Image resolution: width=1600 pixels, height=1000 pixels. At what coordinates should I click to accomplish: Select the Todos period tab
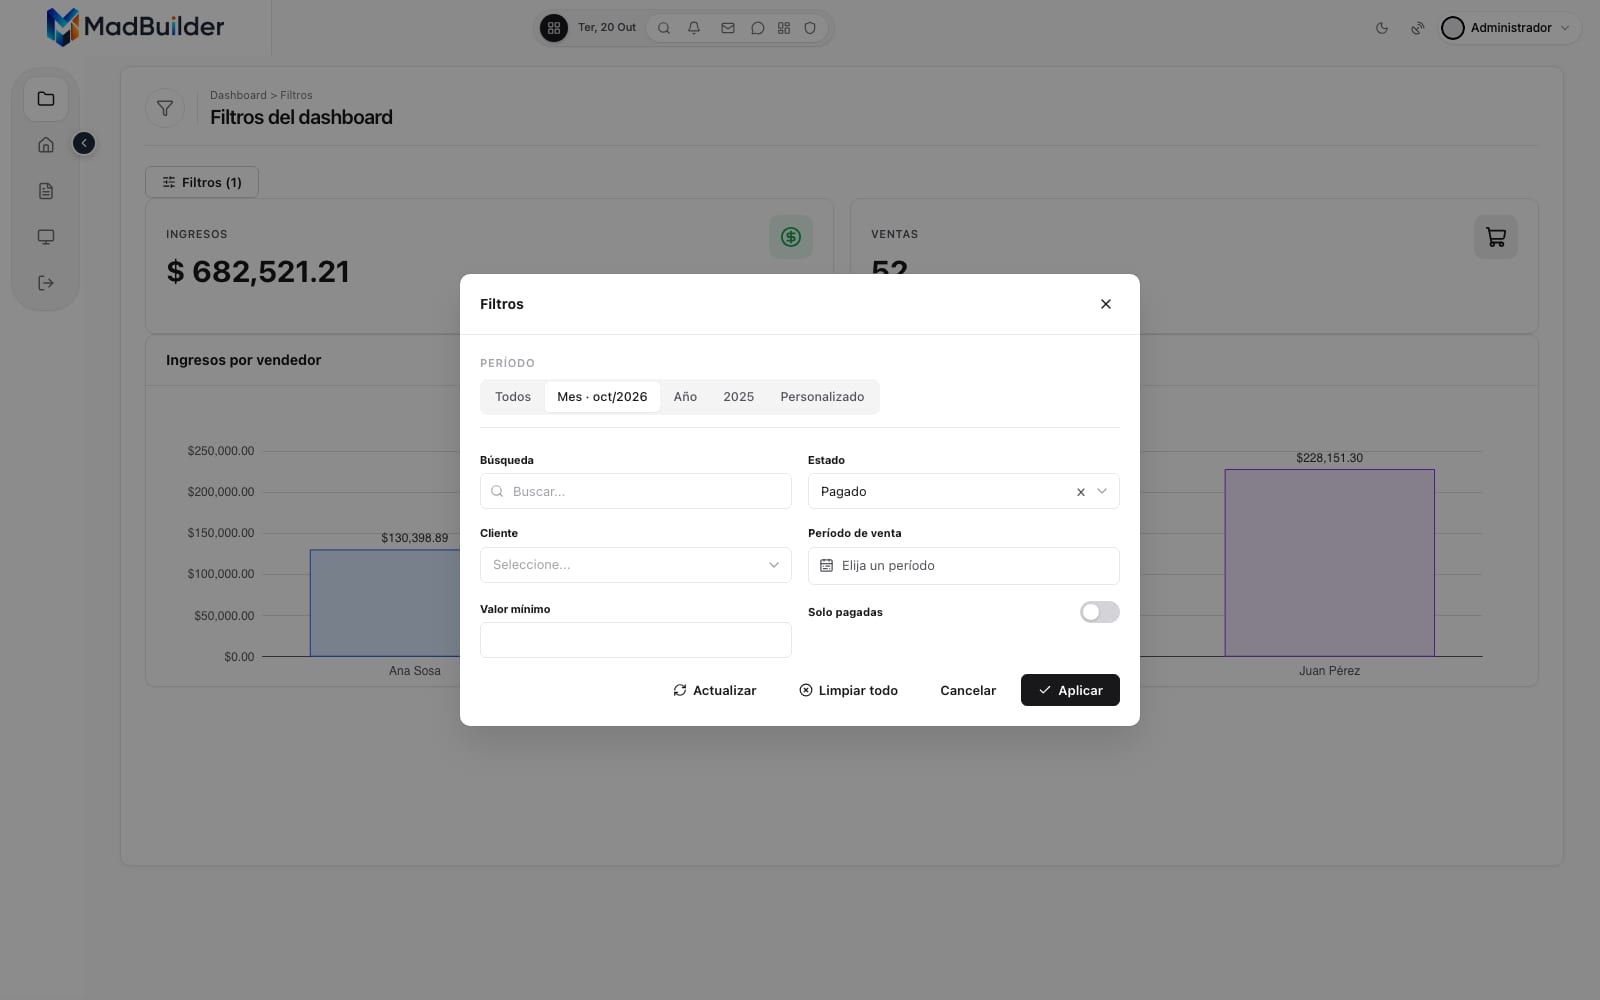pyautogui.click(x=513, y=397)
